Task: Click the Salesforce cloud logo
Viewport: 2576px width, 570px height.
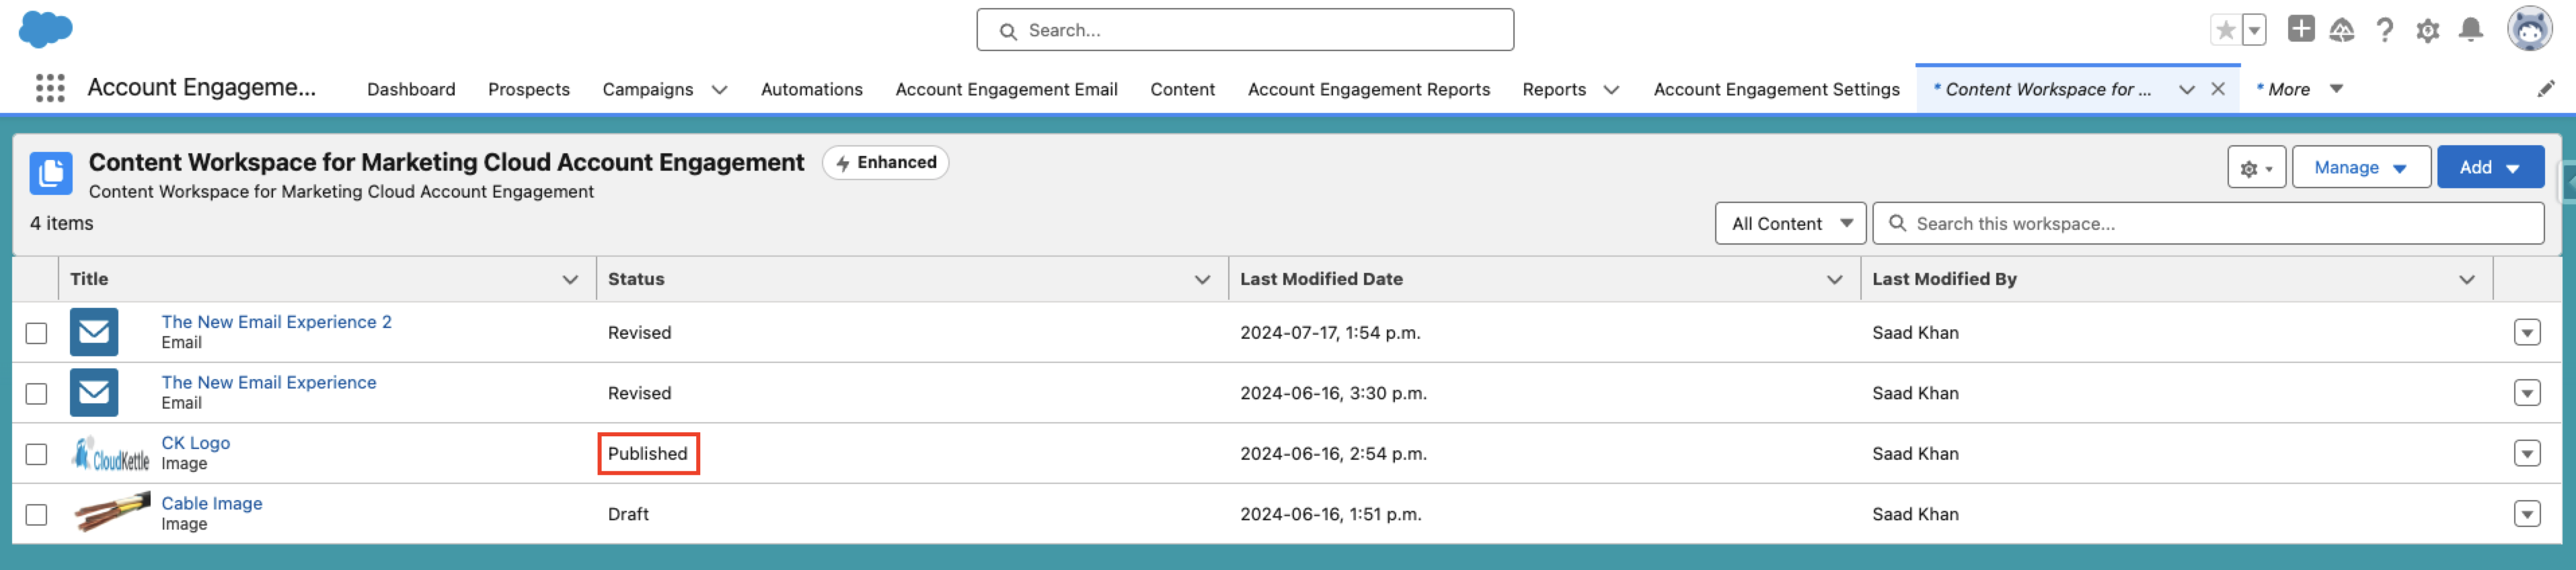Action: 46,29
